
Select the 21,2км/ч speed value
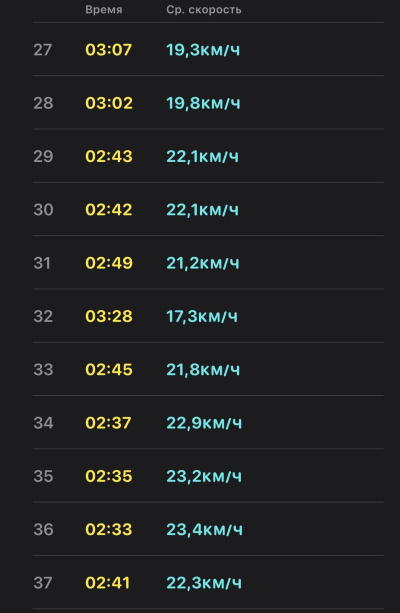click(x=203, y=263)
